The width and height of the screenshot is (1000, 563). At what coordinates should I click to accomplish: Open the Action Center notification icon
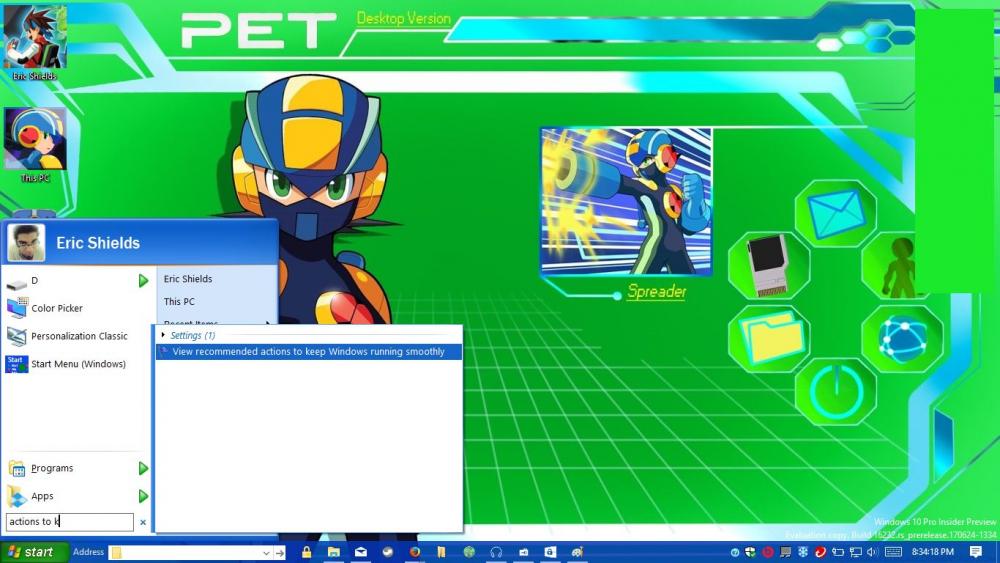coord(976,552)
